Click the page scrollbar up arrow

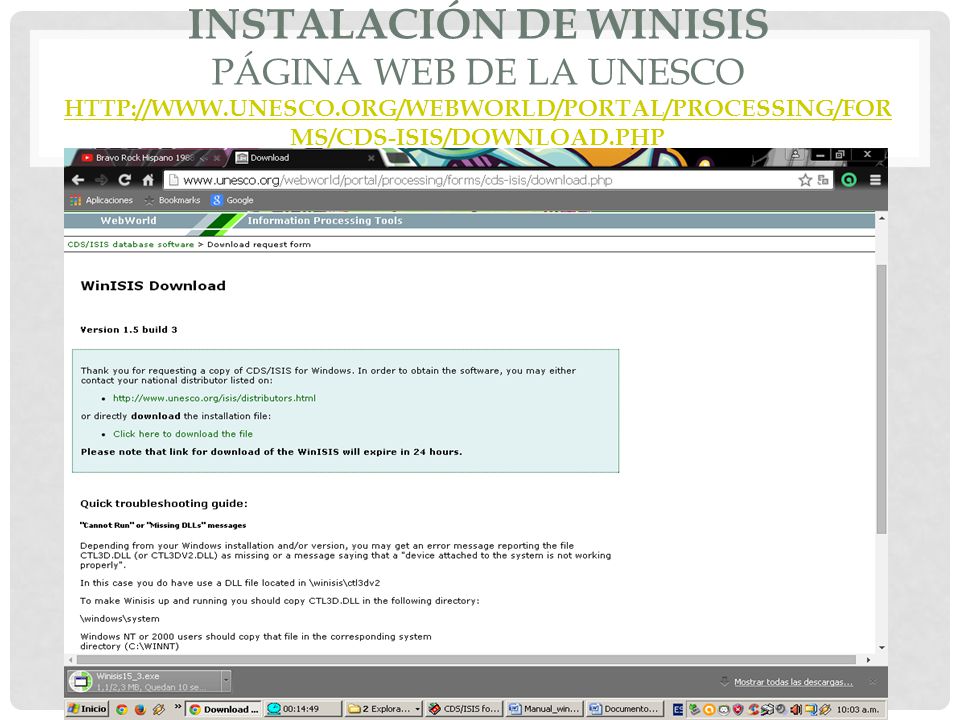pos(882,219)
